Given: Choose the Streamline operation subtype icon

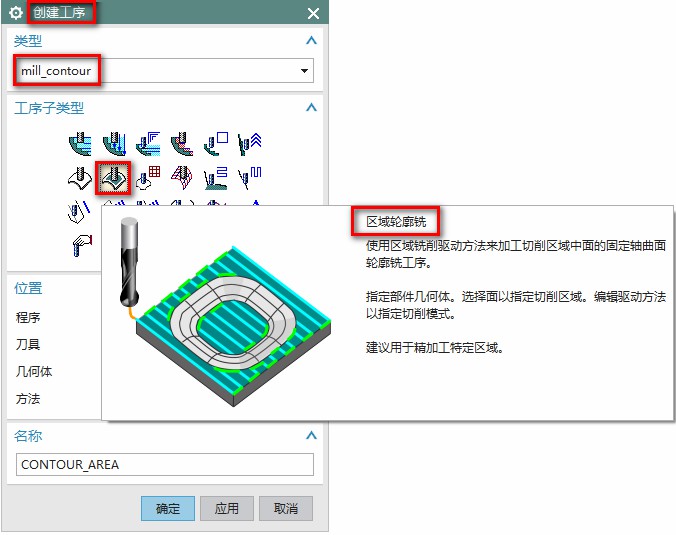Looking at the screenshot, I should 182,178.
